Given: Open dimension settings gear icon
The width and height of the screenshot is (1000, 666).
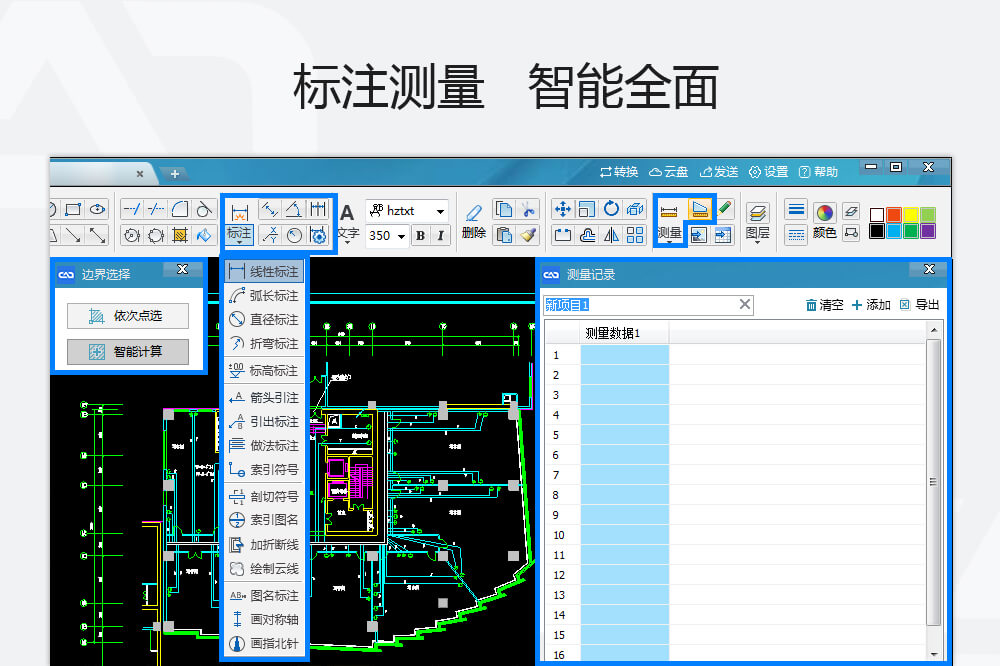Looking at the screenshot, I should 318,235.
